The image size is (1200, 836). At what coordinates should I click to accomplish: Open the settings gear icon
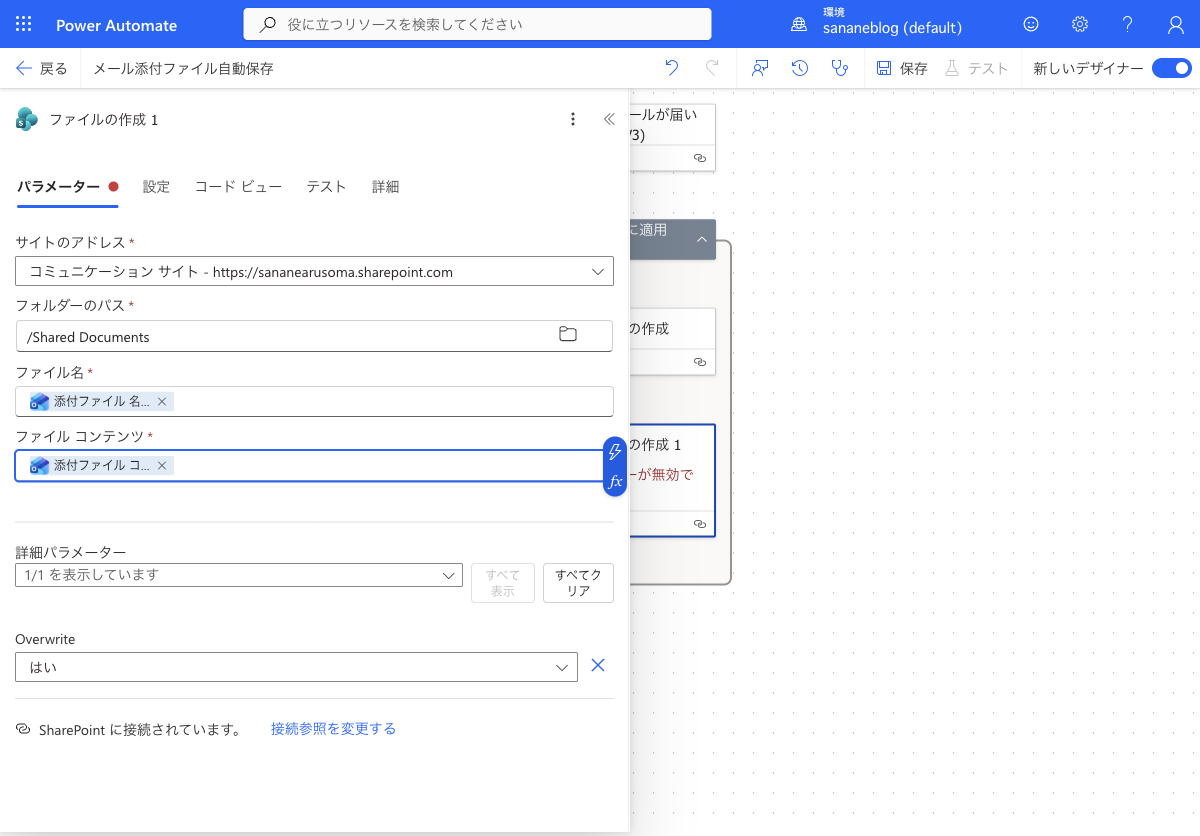tap(1080, 24)
